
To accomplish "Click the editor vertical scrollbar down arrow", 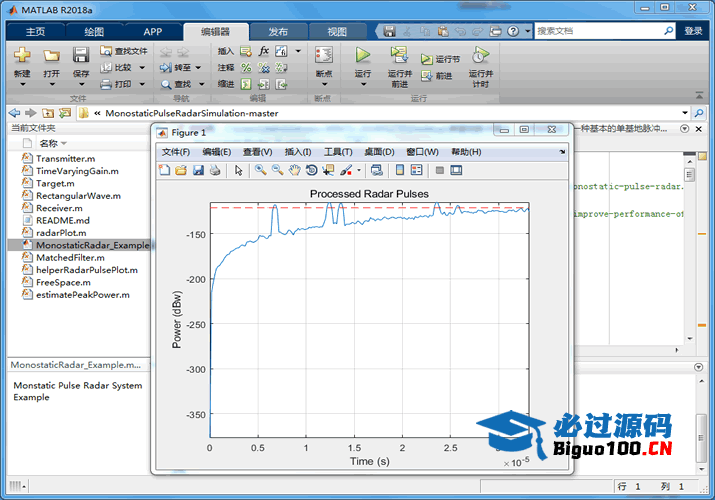I will pyautogui.click(x=689, y=339).
